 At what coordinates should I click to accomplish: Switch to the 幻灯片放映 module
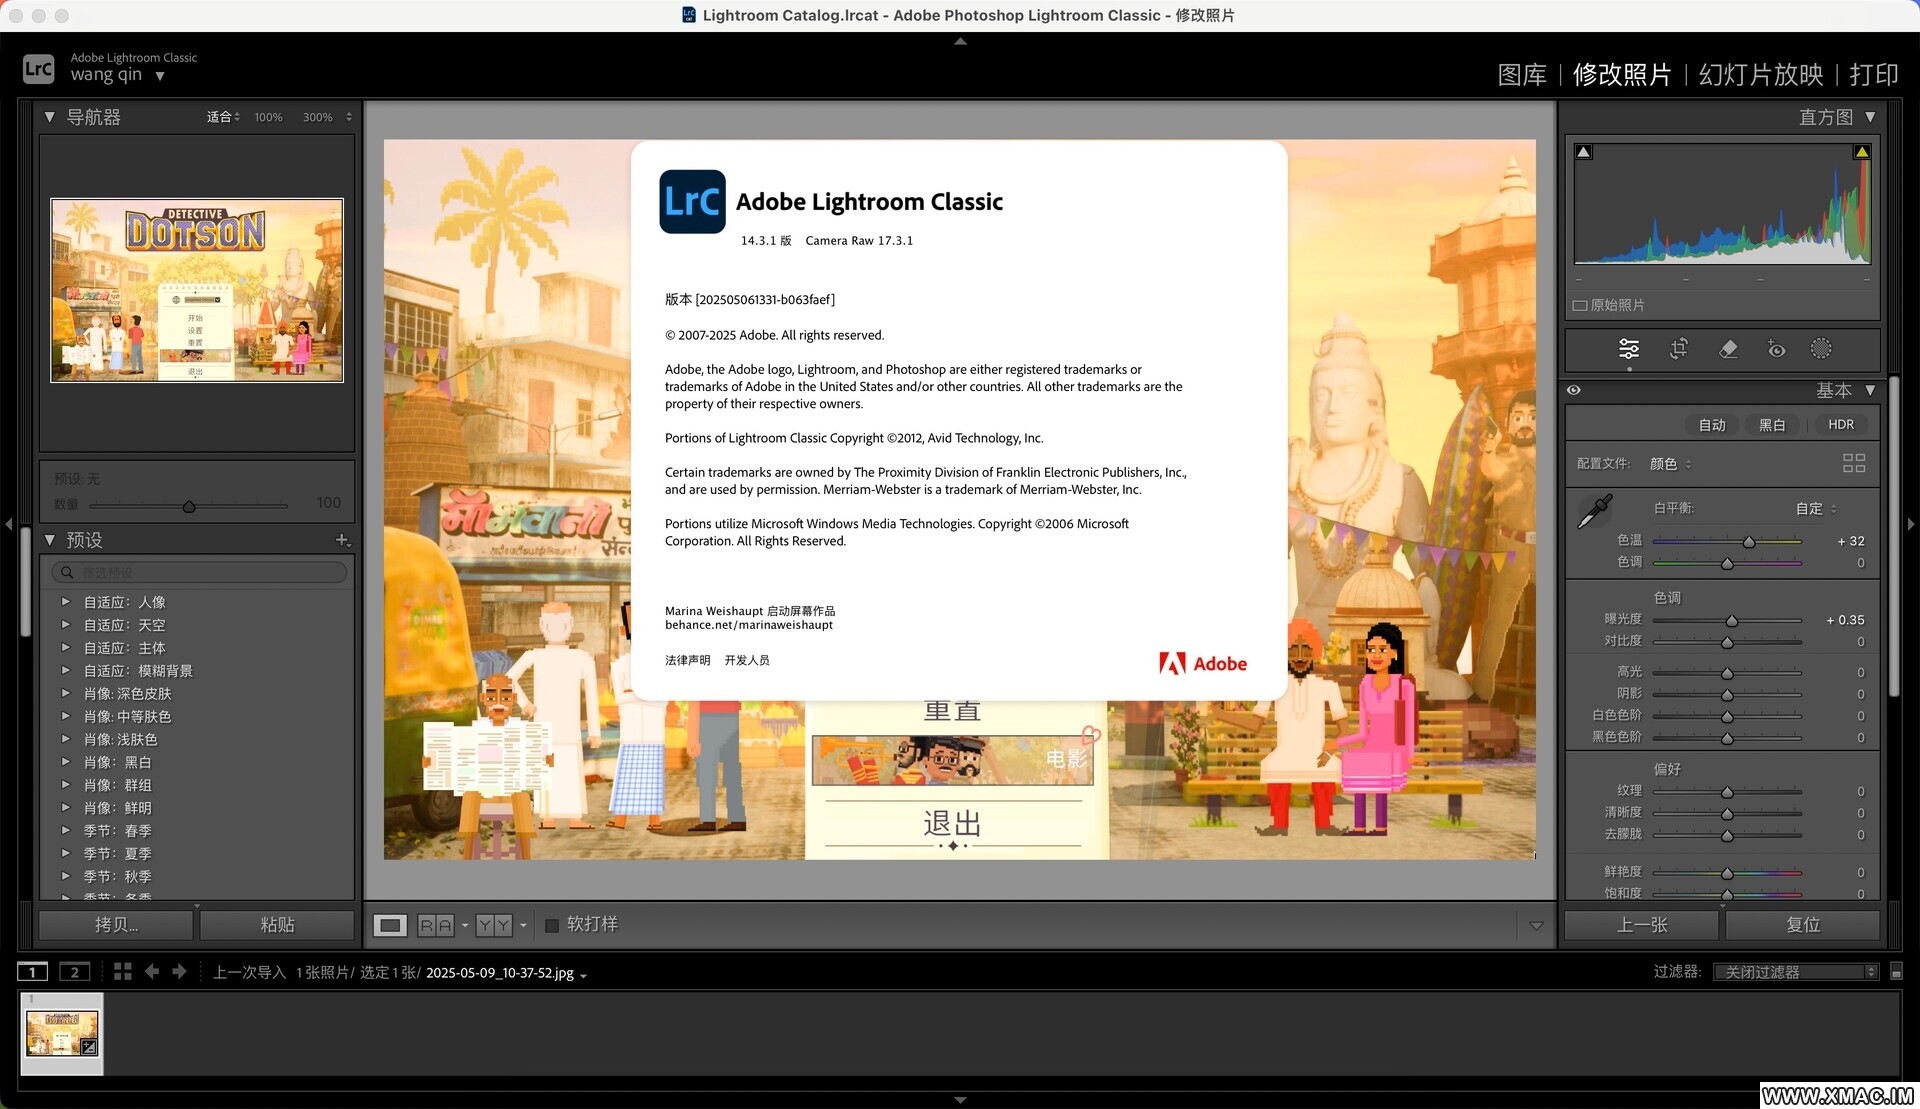(1761, 75)
